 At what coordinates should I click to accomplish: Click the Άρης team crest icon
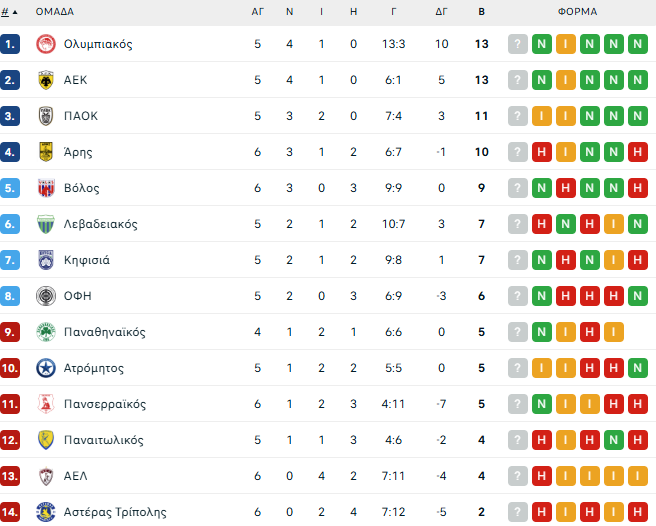pos(45,152)
